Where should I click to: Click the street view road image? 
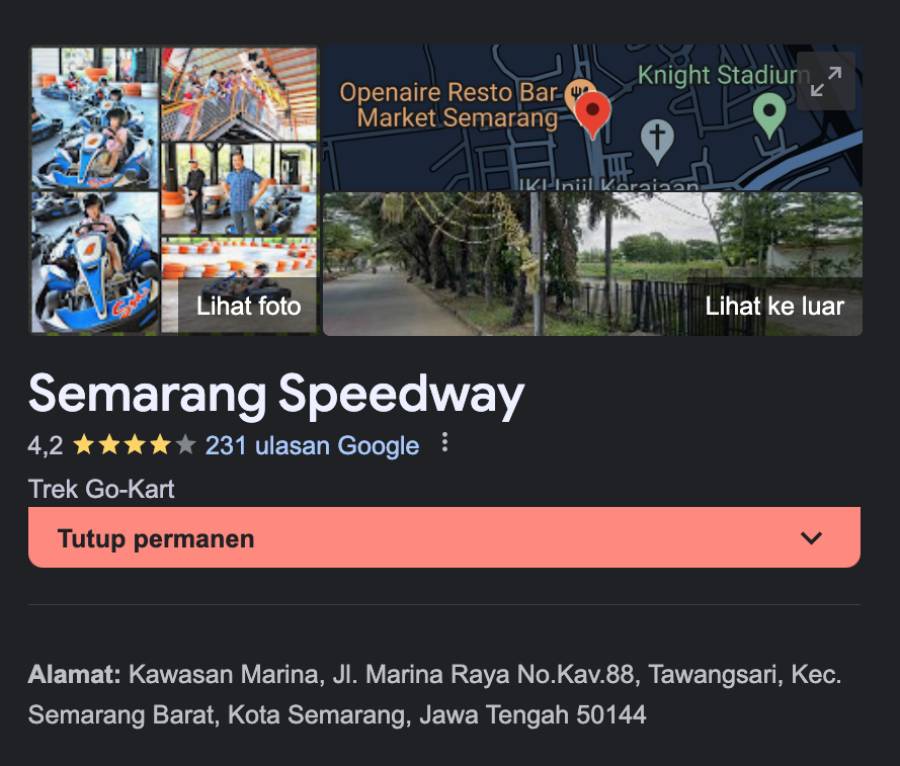point(592,264)
